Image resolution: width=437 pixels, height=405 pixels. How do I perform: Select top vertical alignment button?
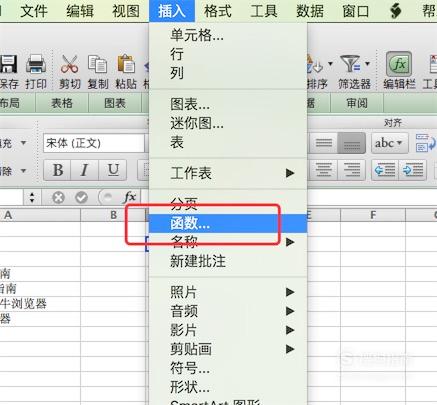[x=324, y=143]
